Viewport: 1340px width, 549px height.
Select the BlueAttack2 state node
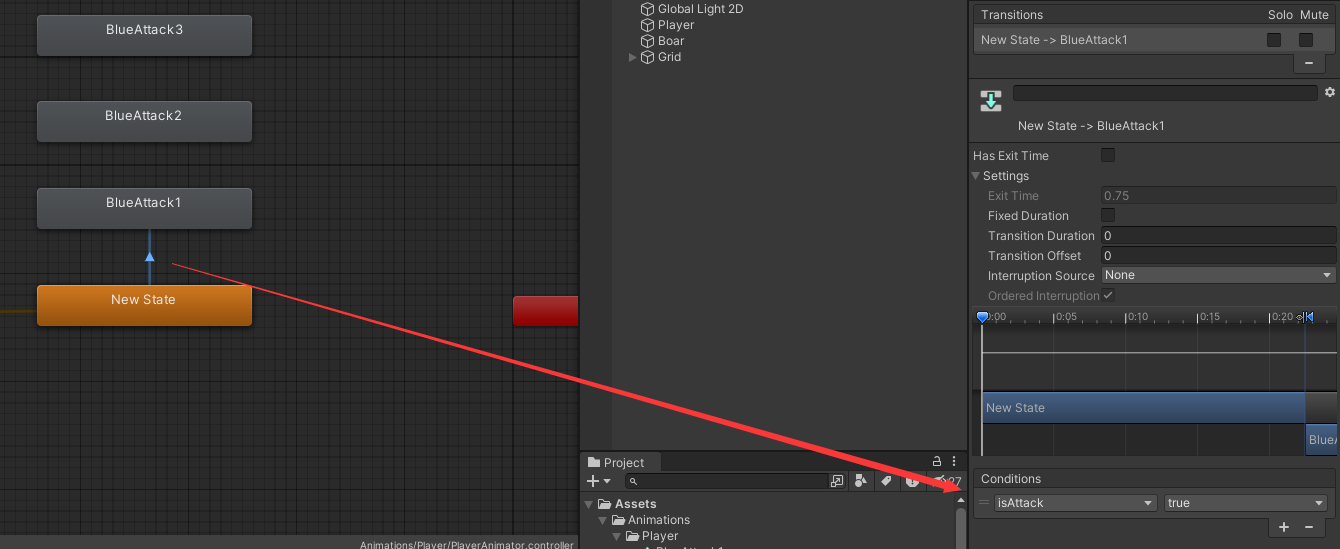(x=144, y=121)
